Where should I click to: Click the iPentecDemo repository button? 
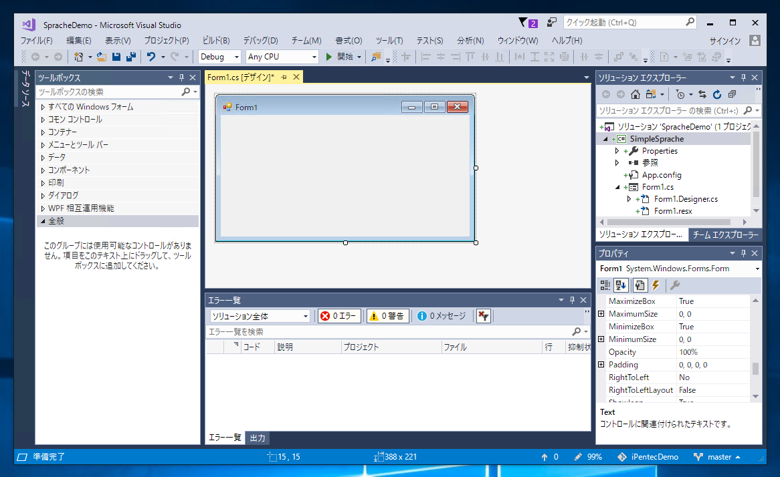click(x=648, y=457)
